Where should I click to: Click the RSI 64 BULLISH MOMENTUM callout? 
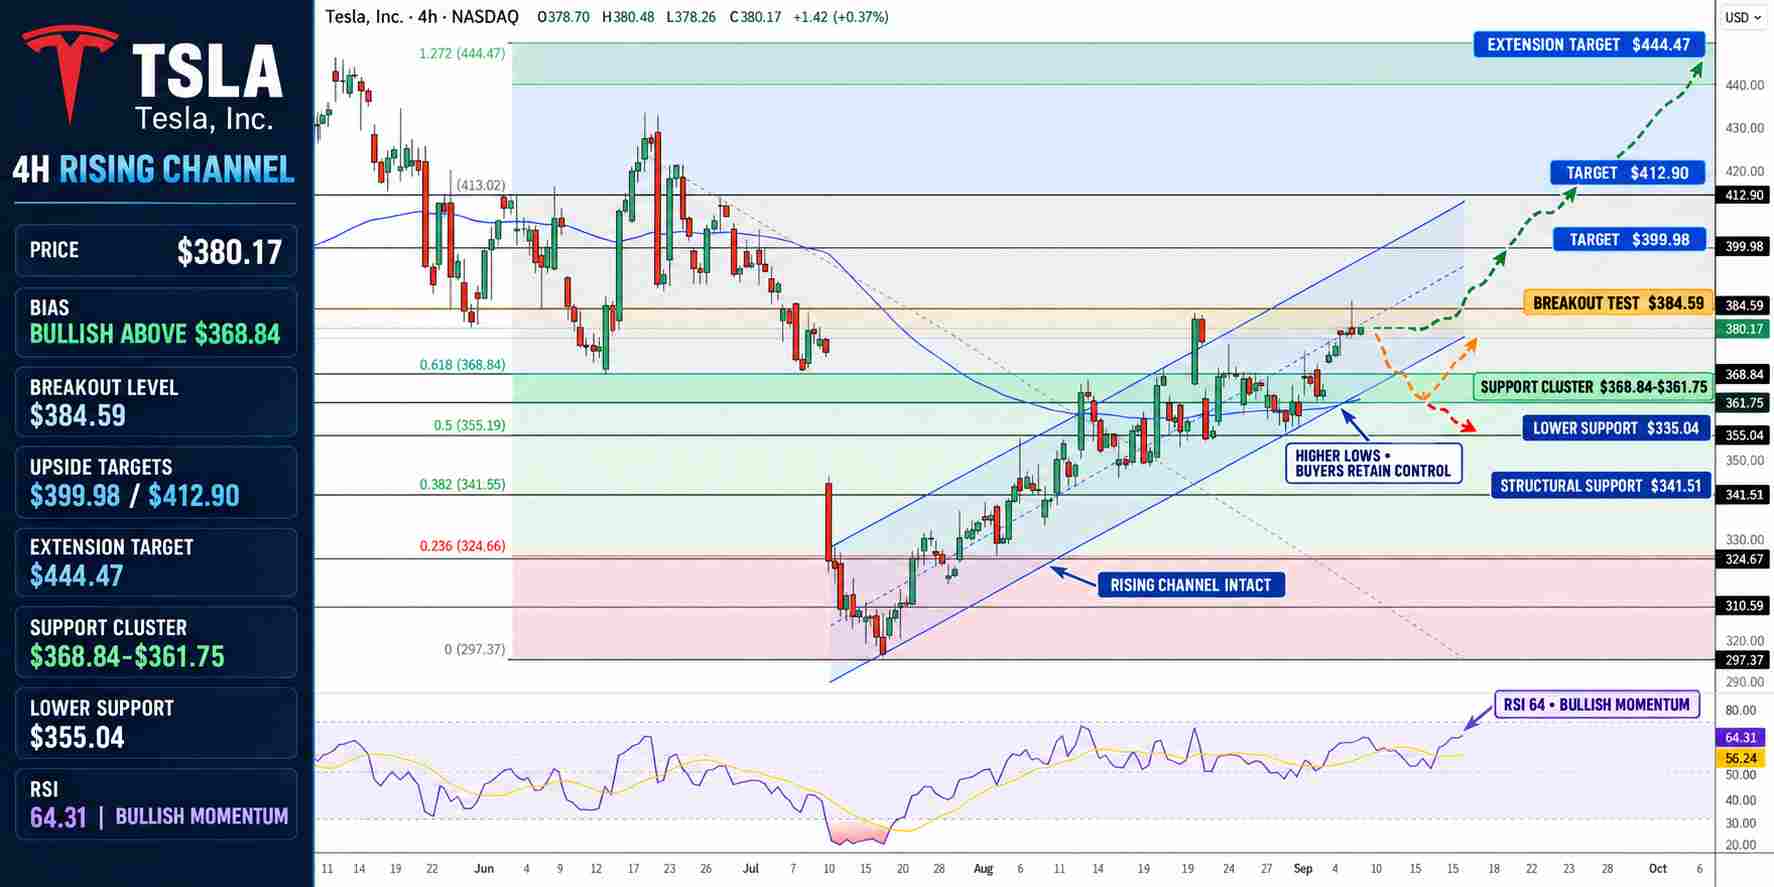pyautogui.click(x=1596, y=704)
